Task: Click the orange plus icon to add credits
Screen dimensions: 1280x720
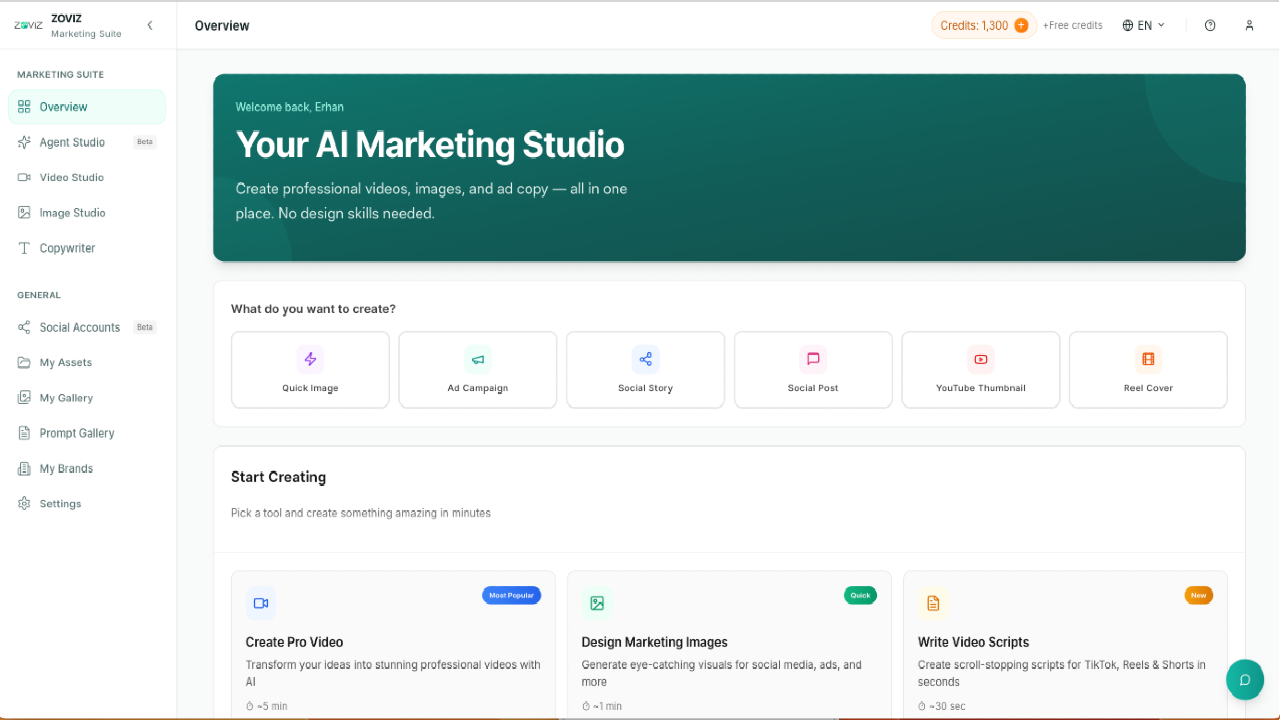Action: tap(1021, 25)
